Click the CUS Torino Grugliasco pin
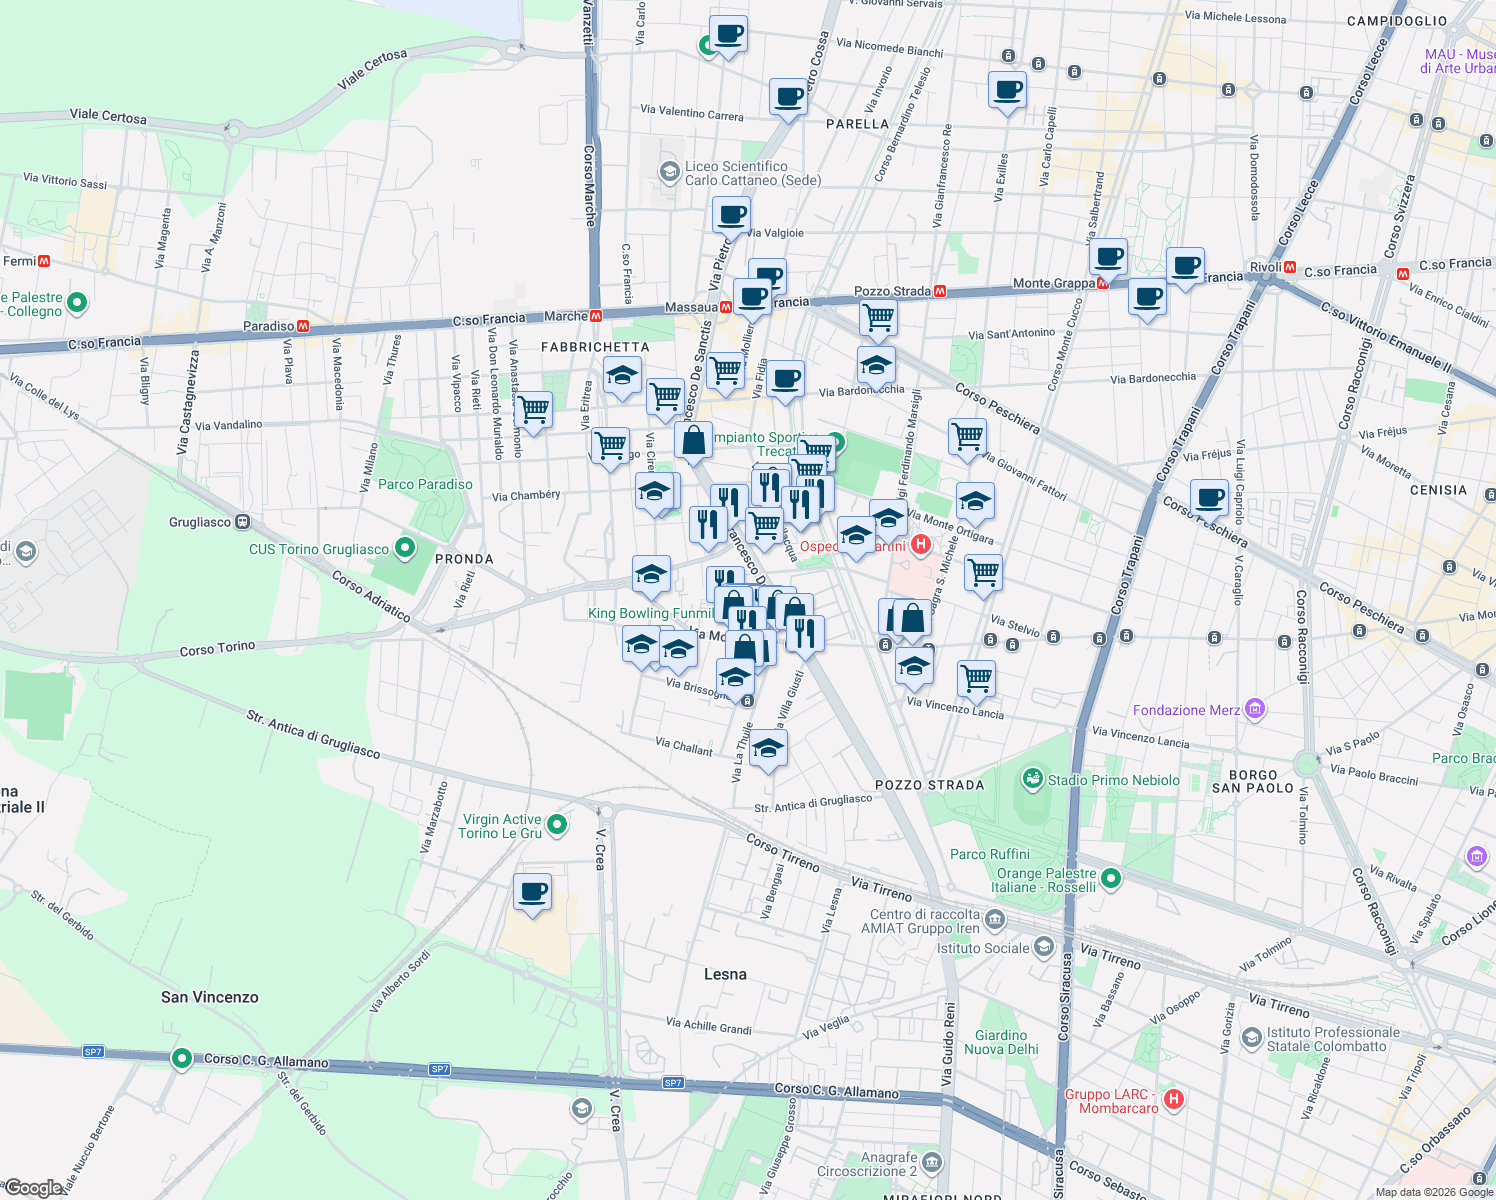Image resolution: width=1496 pixels, height=1200 pixels. pos(404,548)
